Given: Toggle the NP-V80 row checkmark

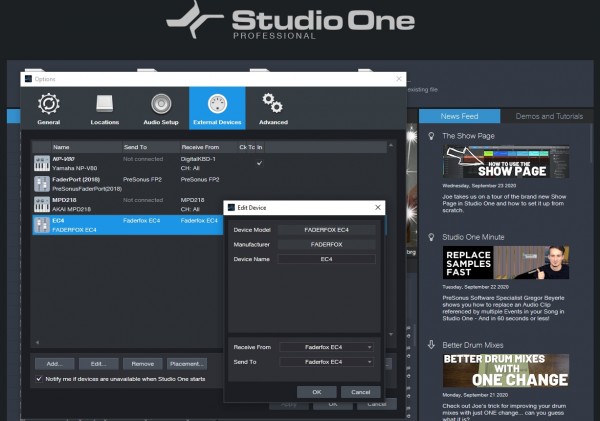Looking at the screenshot, I should (x=259, y=163).
